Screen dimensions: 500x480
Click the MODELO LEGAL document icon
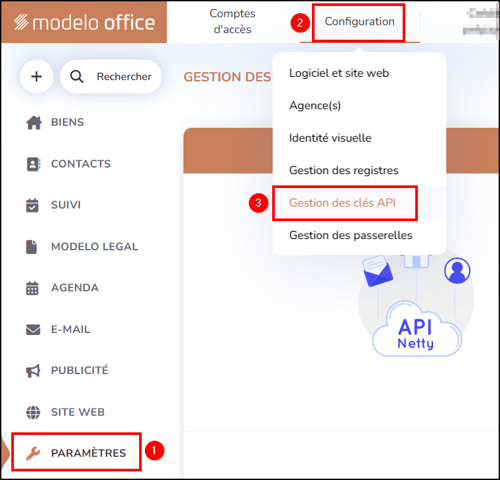click(x=32, y=247)
